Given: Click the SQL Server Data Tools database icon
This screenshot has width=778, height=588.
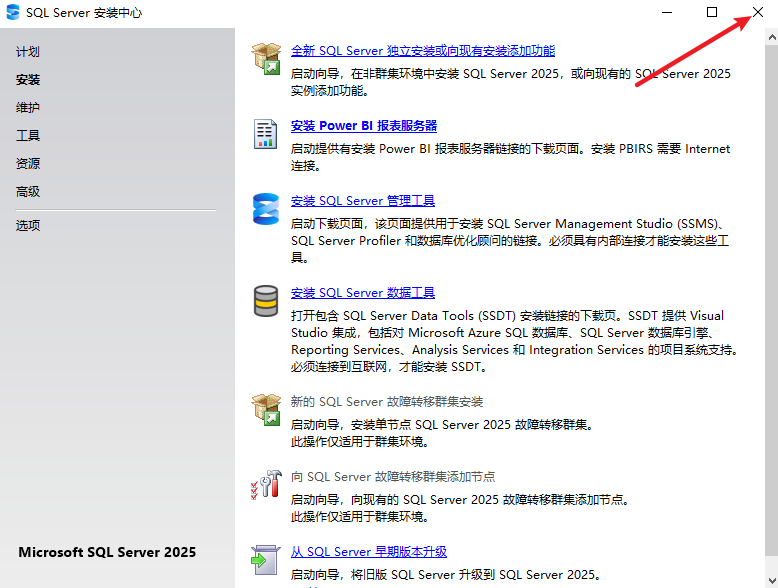Looking at the screenshot, I should pyautogui.click(x=266, y=301).
